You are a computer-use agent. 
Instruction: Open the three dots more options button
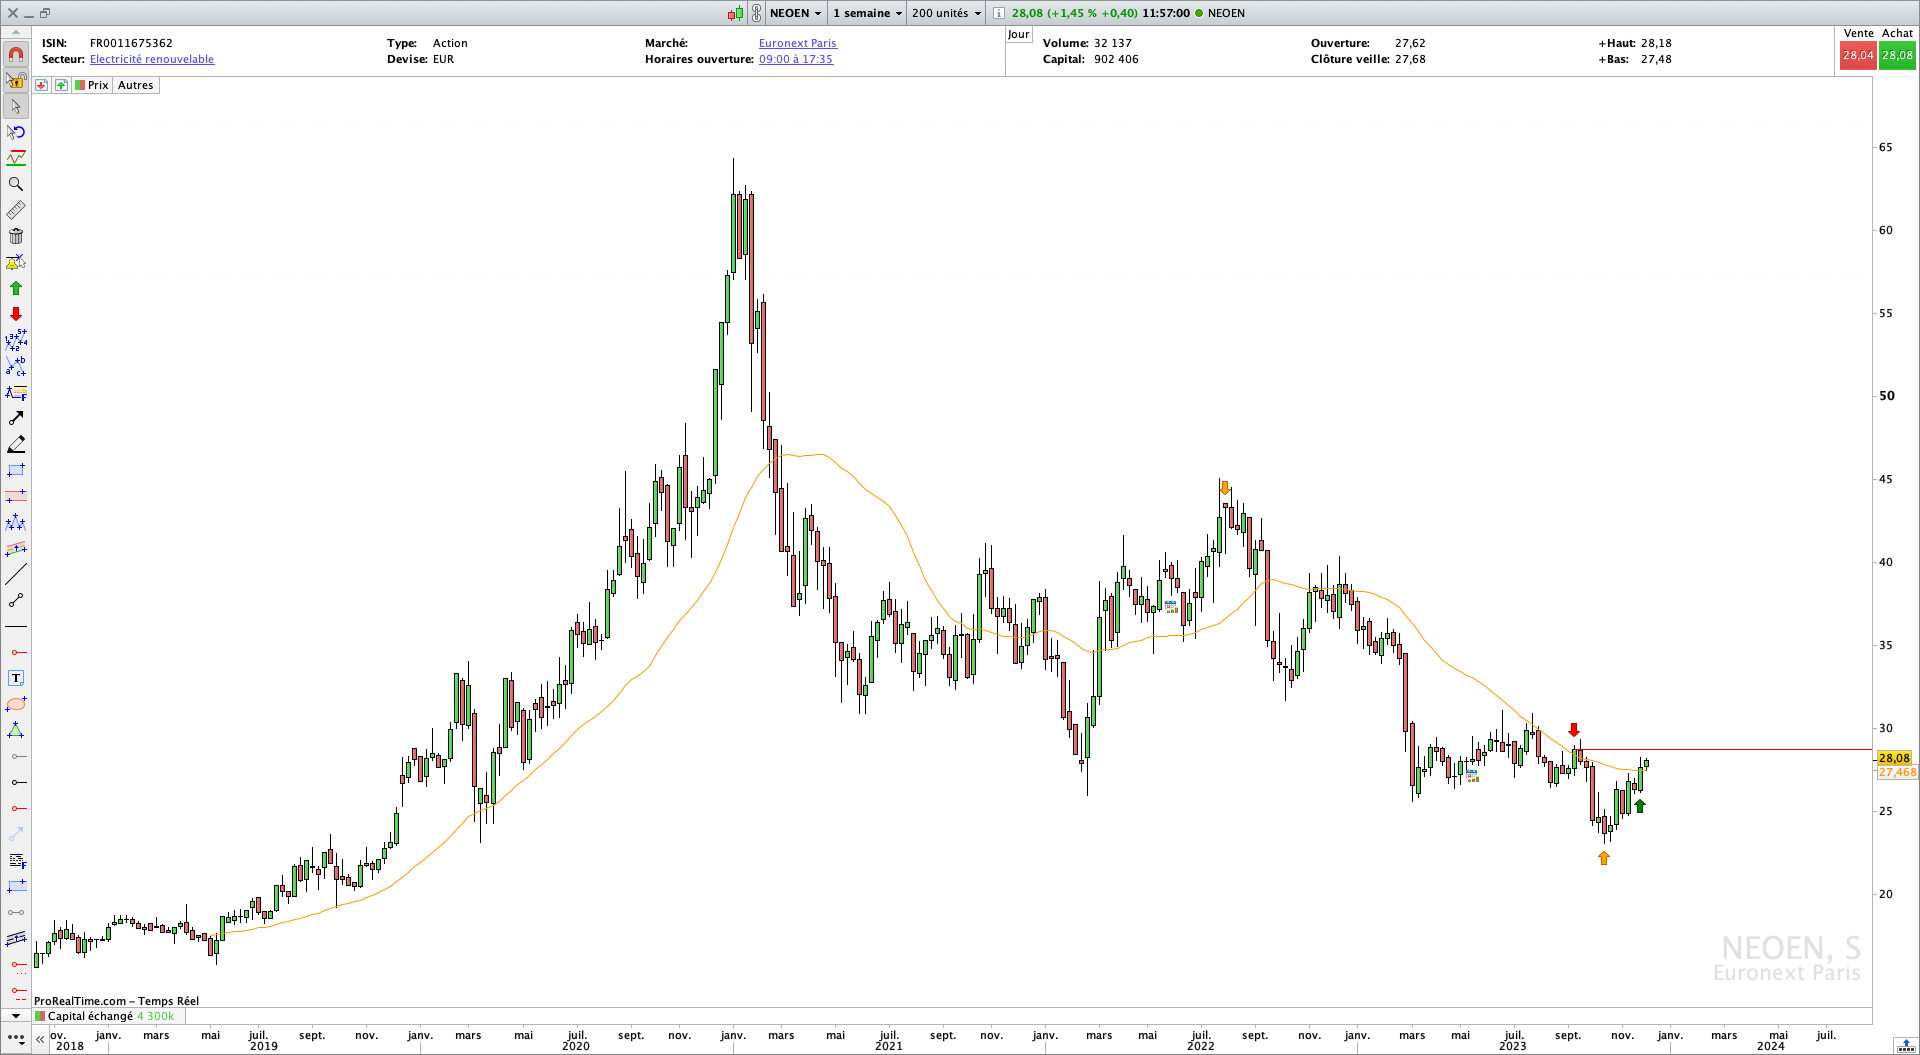[x=15, y=1040]
